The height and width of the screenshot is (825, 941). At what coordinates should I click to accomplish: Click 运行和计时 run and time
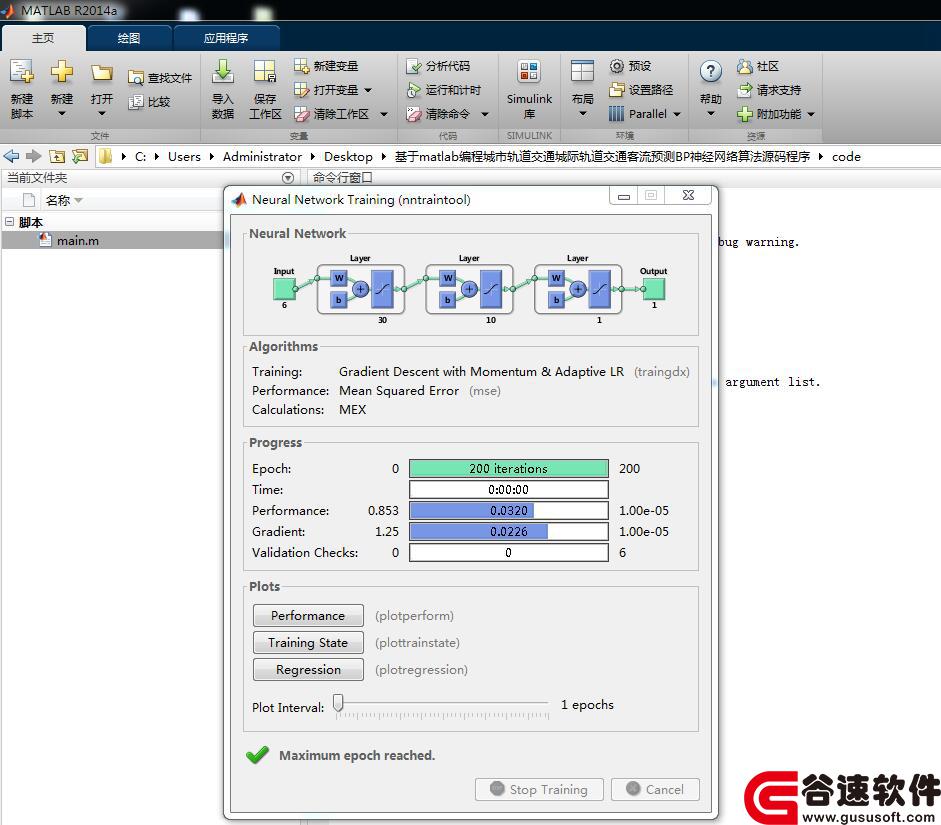[x=444, y=90]
